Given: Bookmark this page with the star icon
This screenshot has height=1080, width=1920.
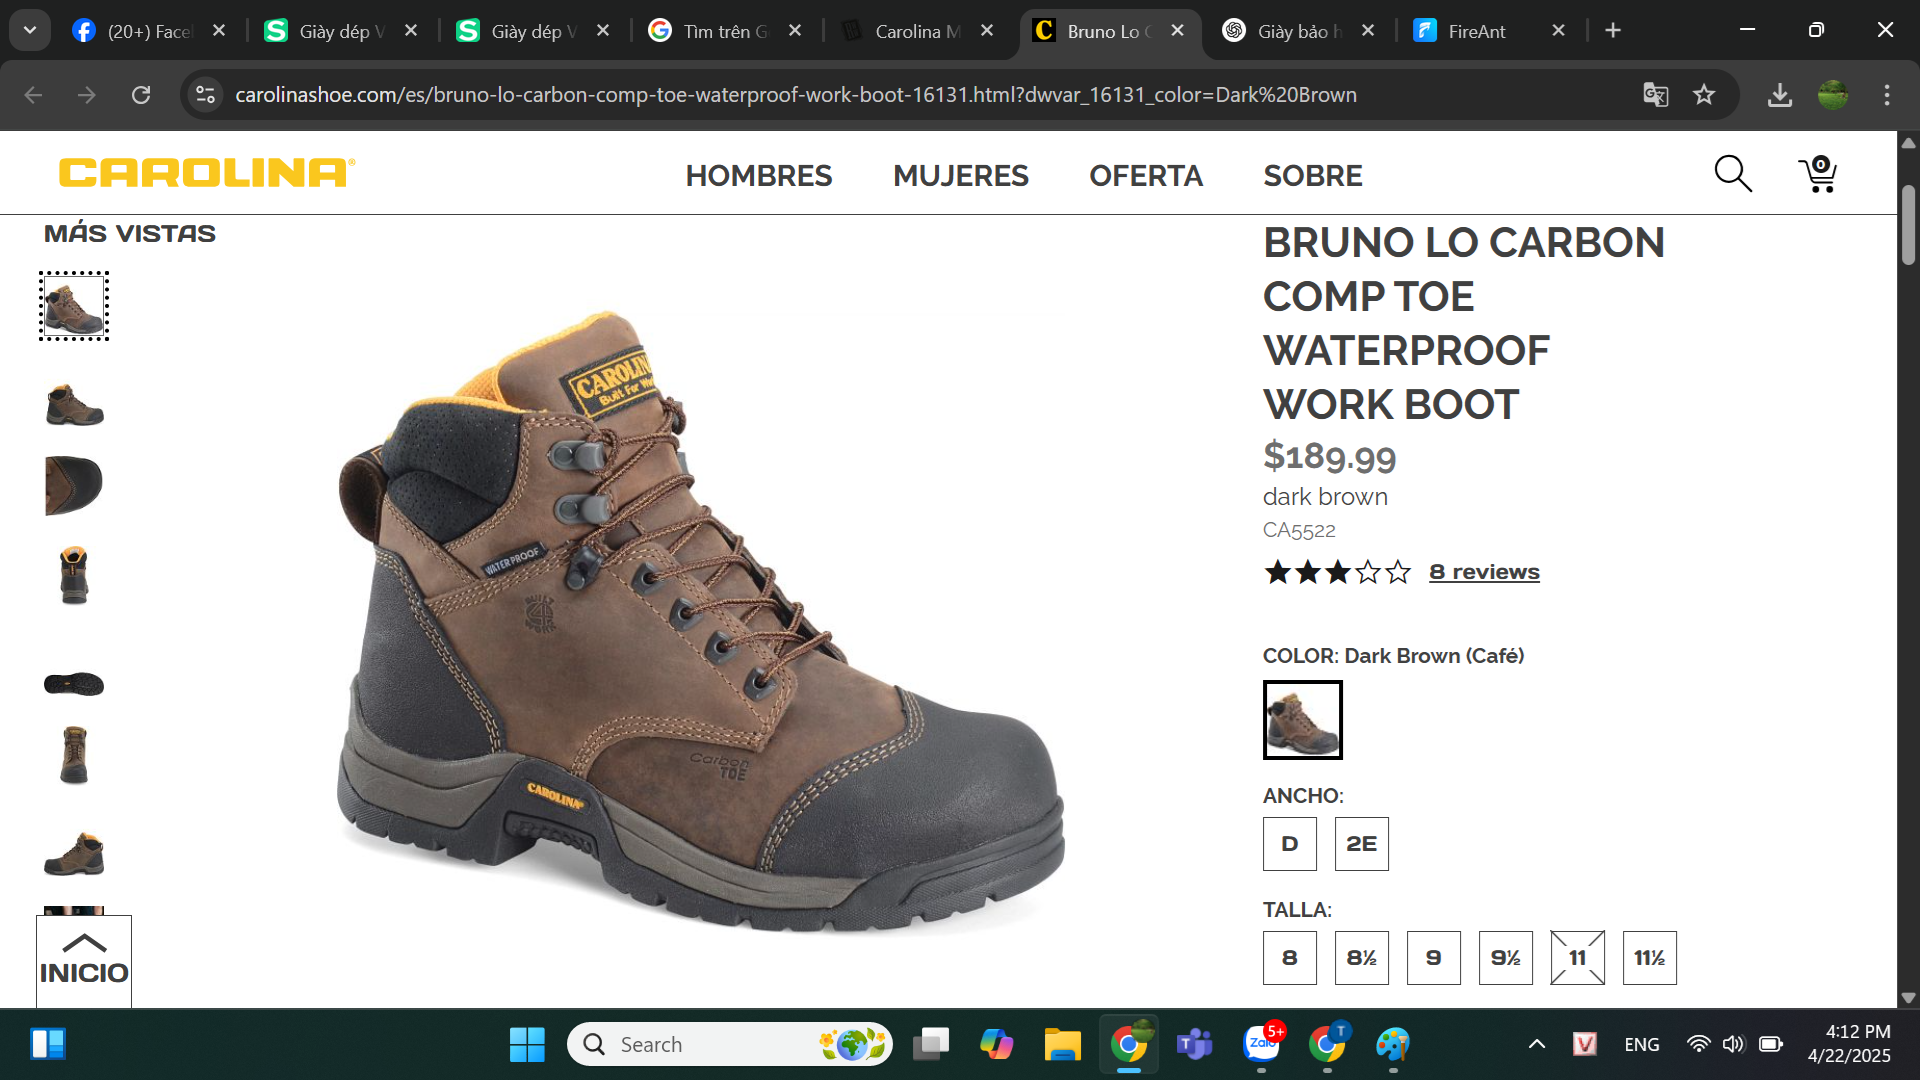Looking at the screenshot, I should [x=1704, y=95].
